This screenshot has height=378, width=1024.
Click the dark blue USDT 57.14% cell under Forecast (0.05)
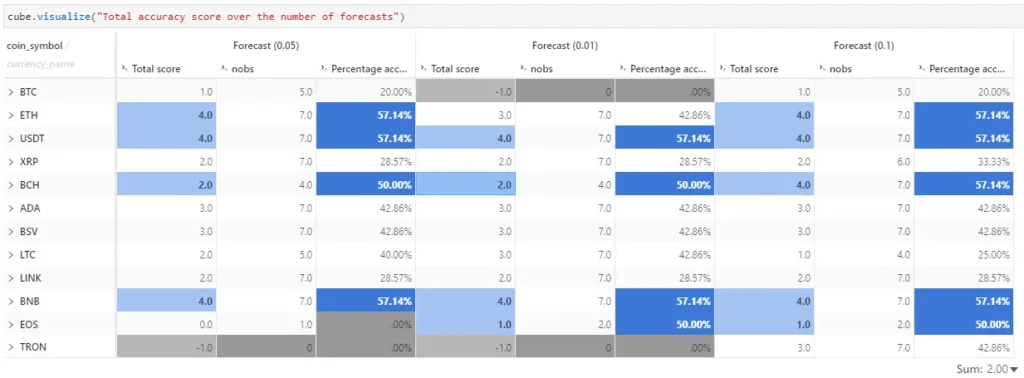365,138
